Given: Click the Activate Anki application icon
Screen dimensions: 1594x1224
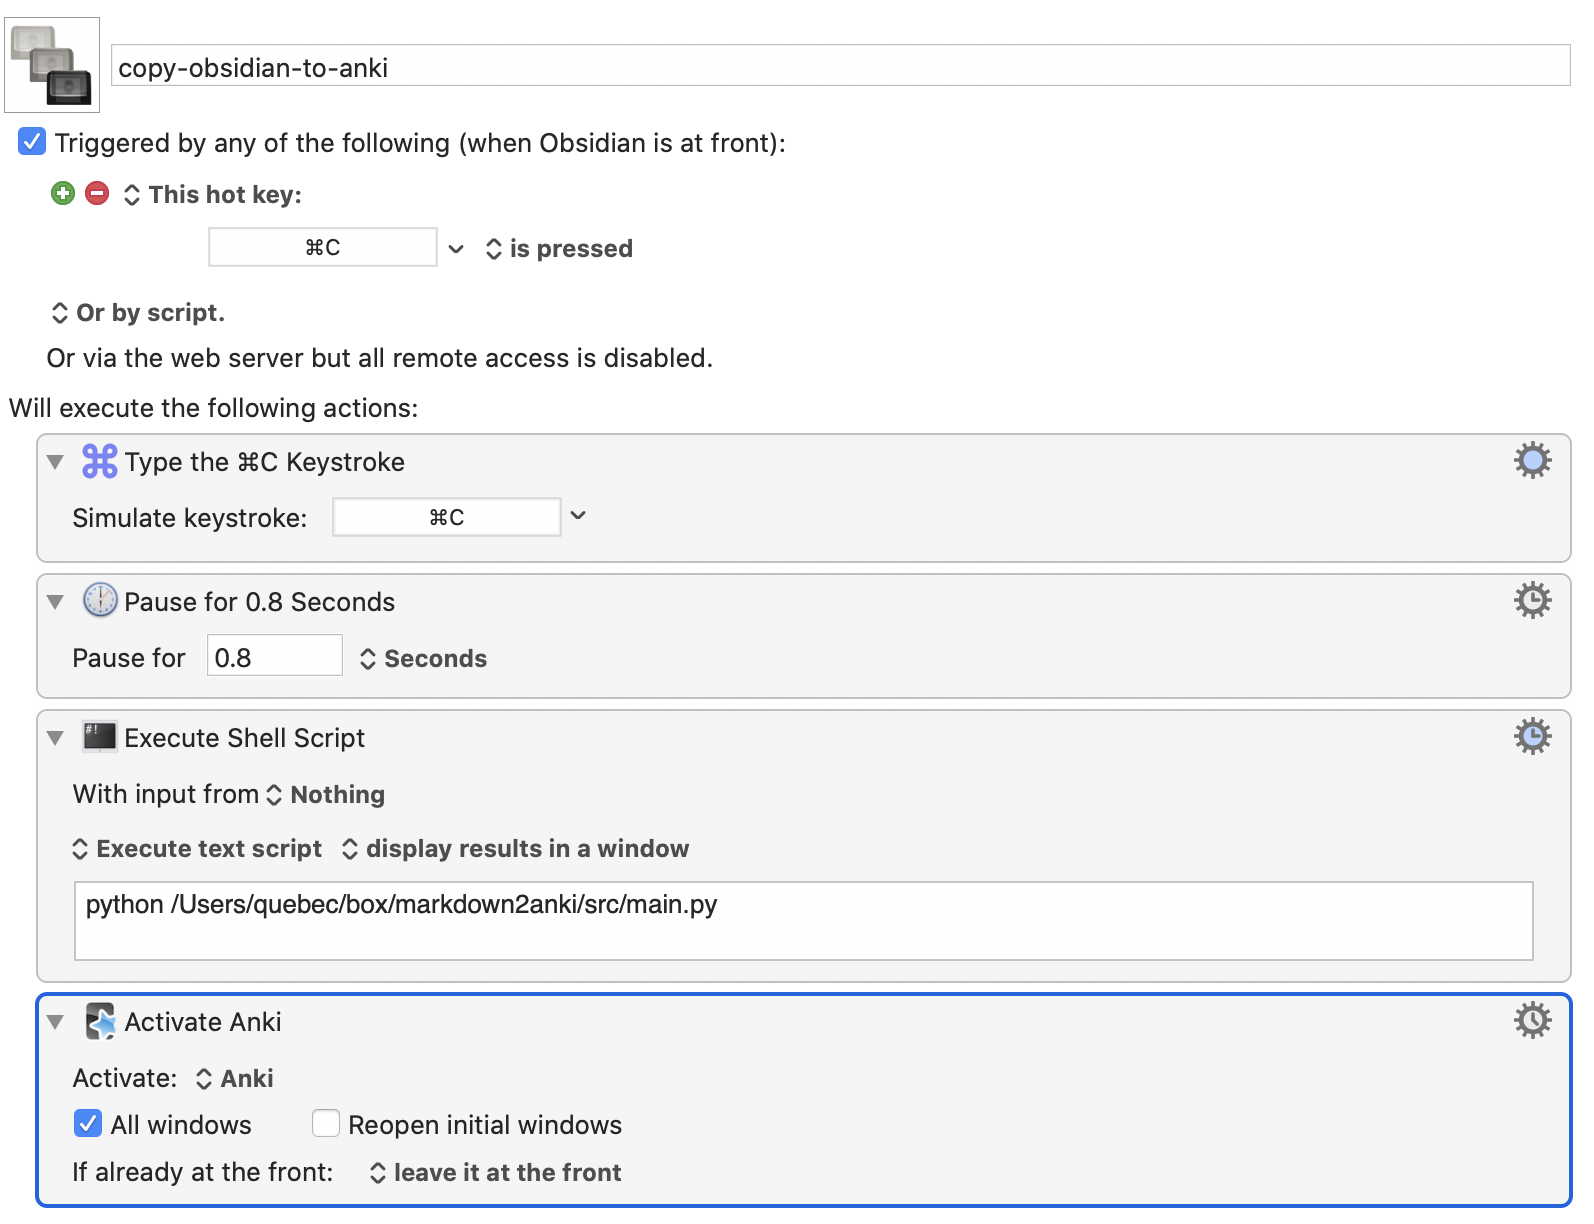Looking at the screenshot, I should pos(100,1021).
